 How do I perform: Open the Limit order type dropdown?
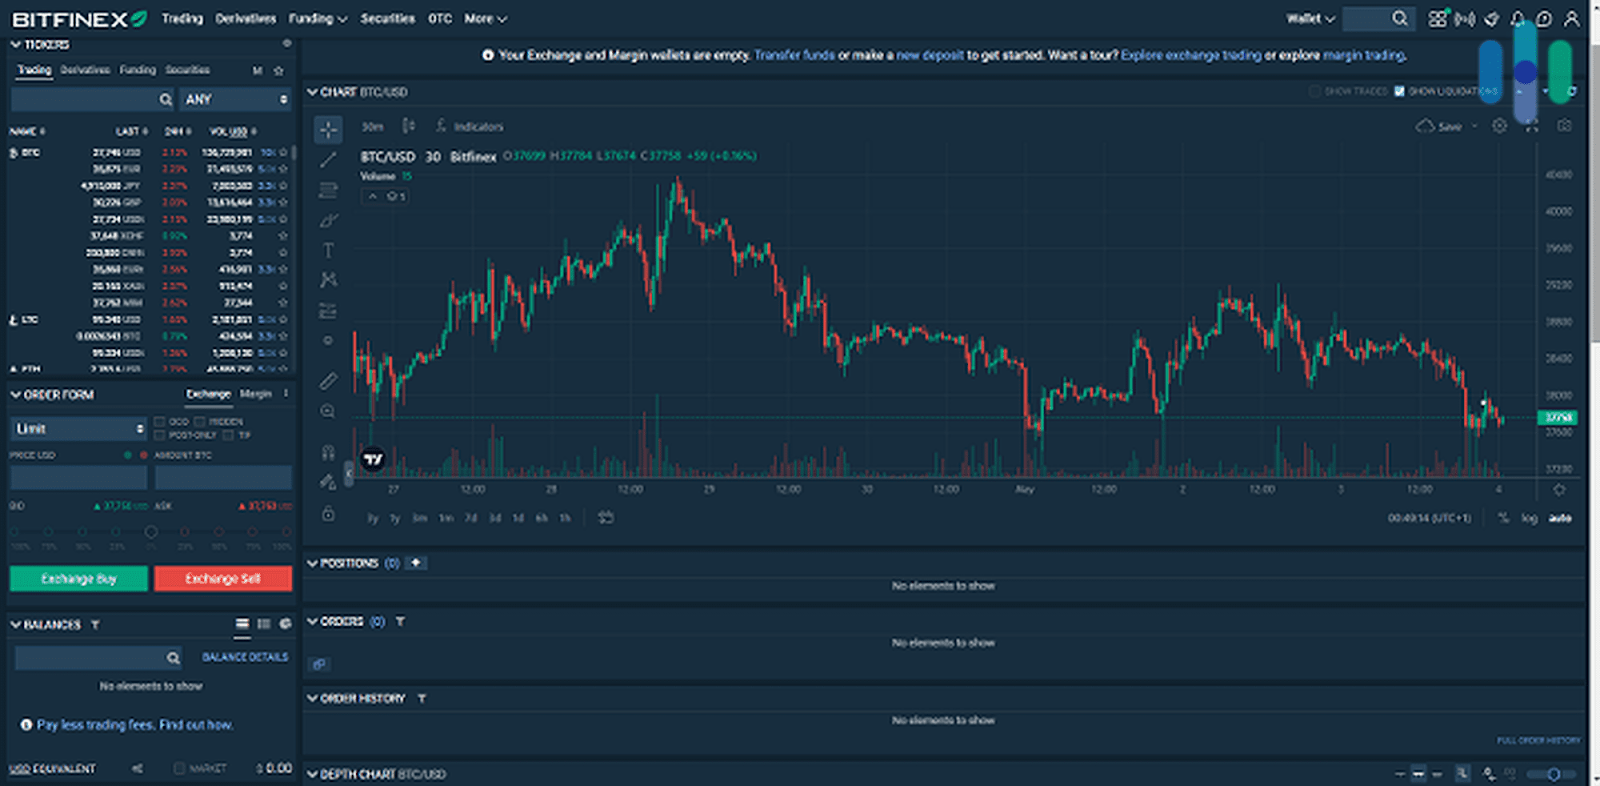(79, 428)
